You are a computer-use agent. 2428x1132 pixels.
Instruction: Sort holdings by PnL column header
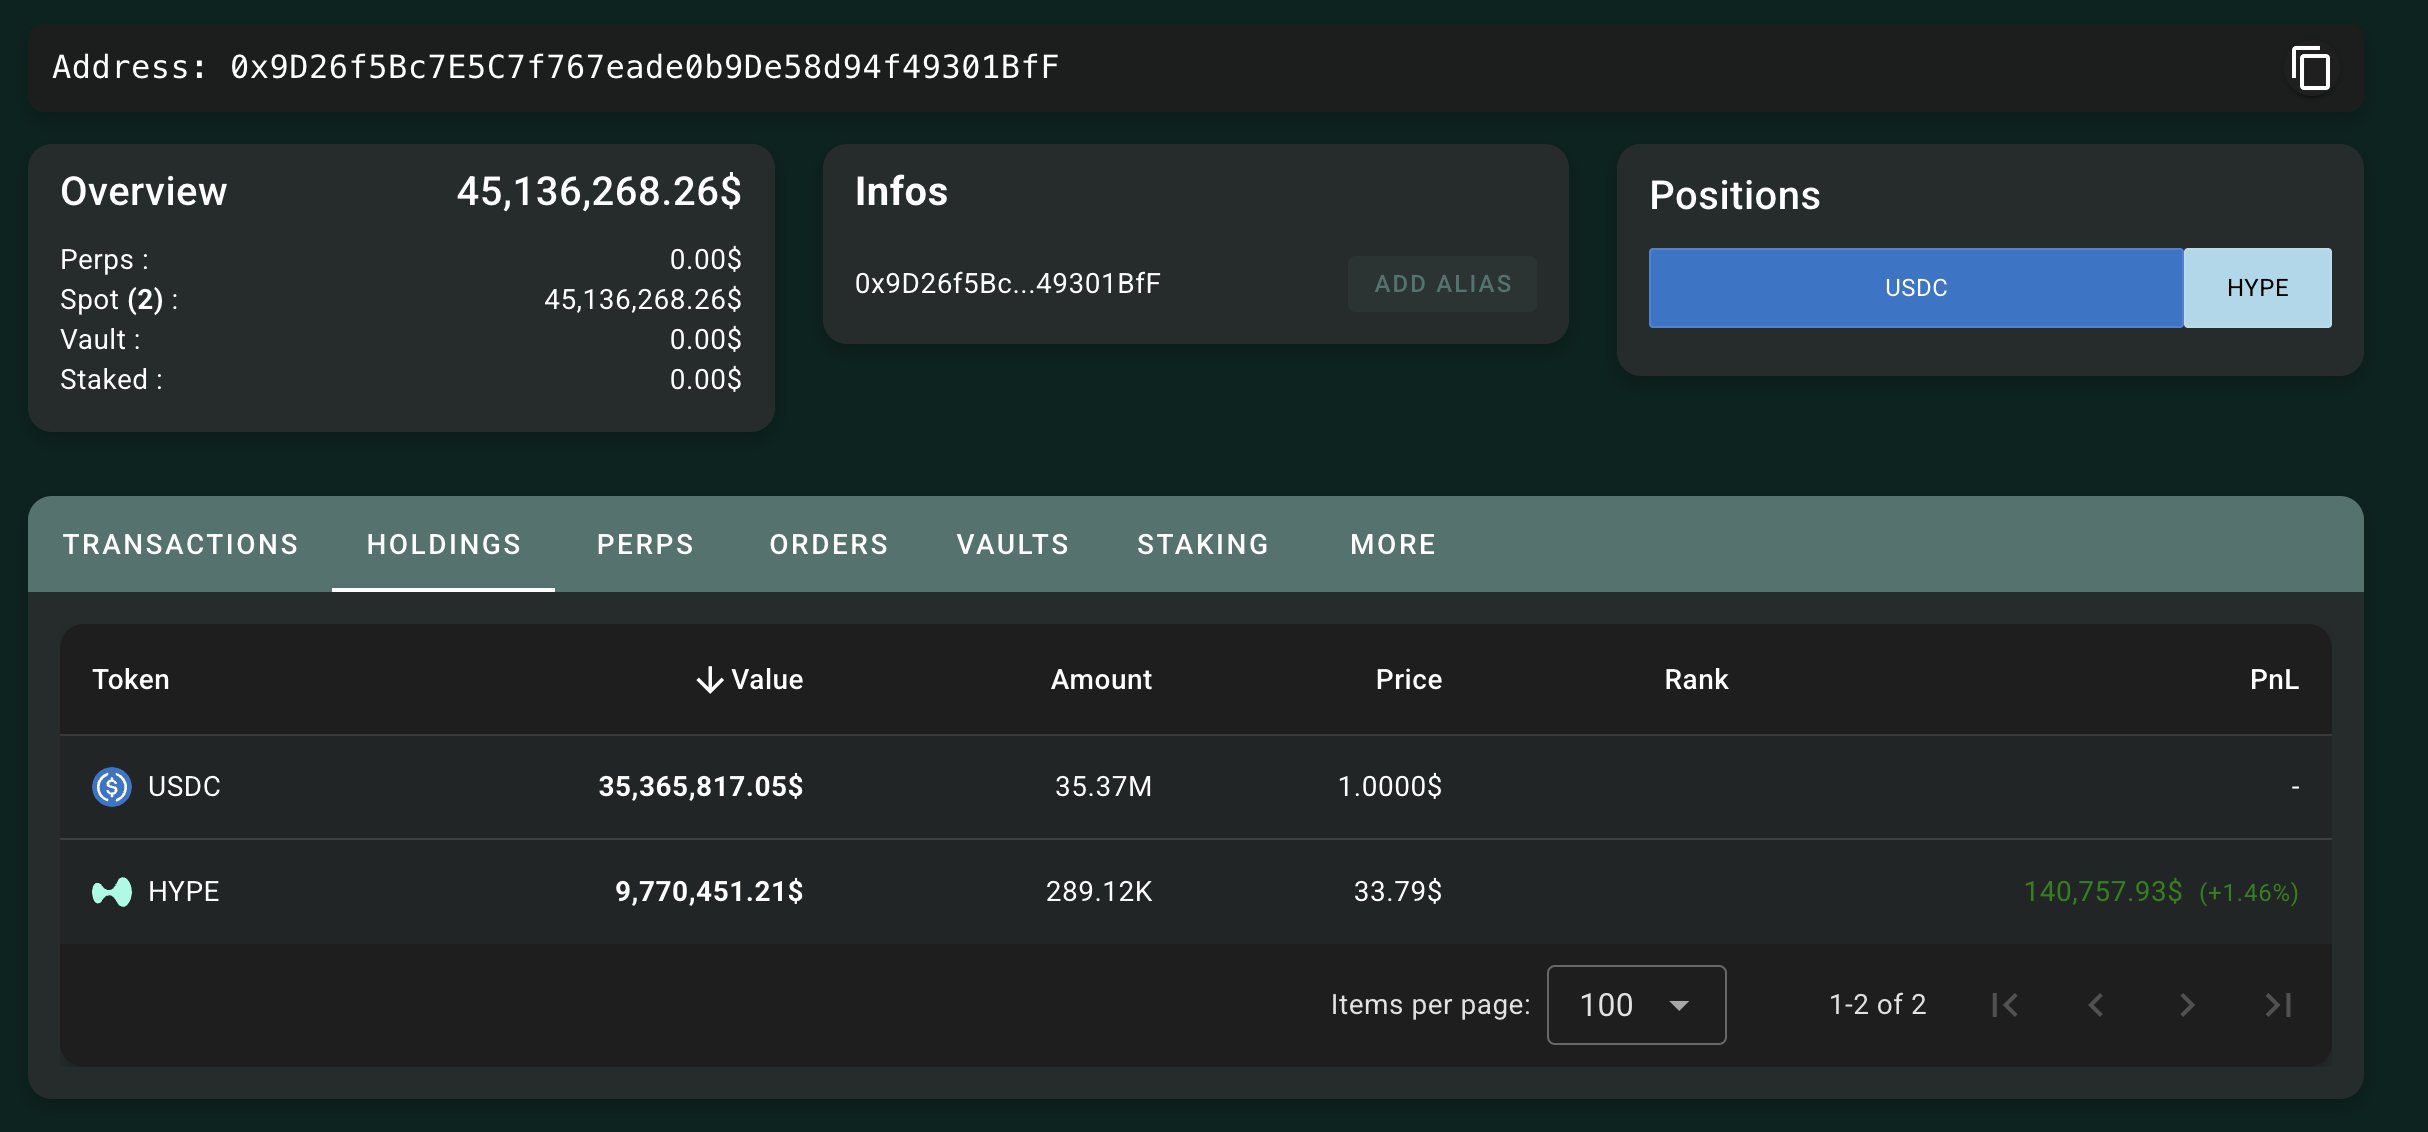pyautogui.click(x=2273, y=680)
